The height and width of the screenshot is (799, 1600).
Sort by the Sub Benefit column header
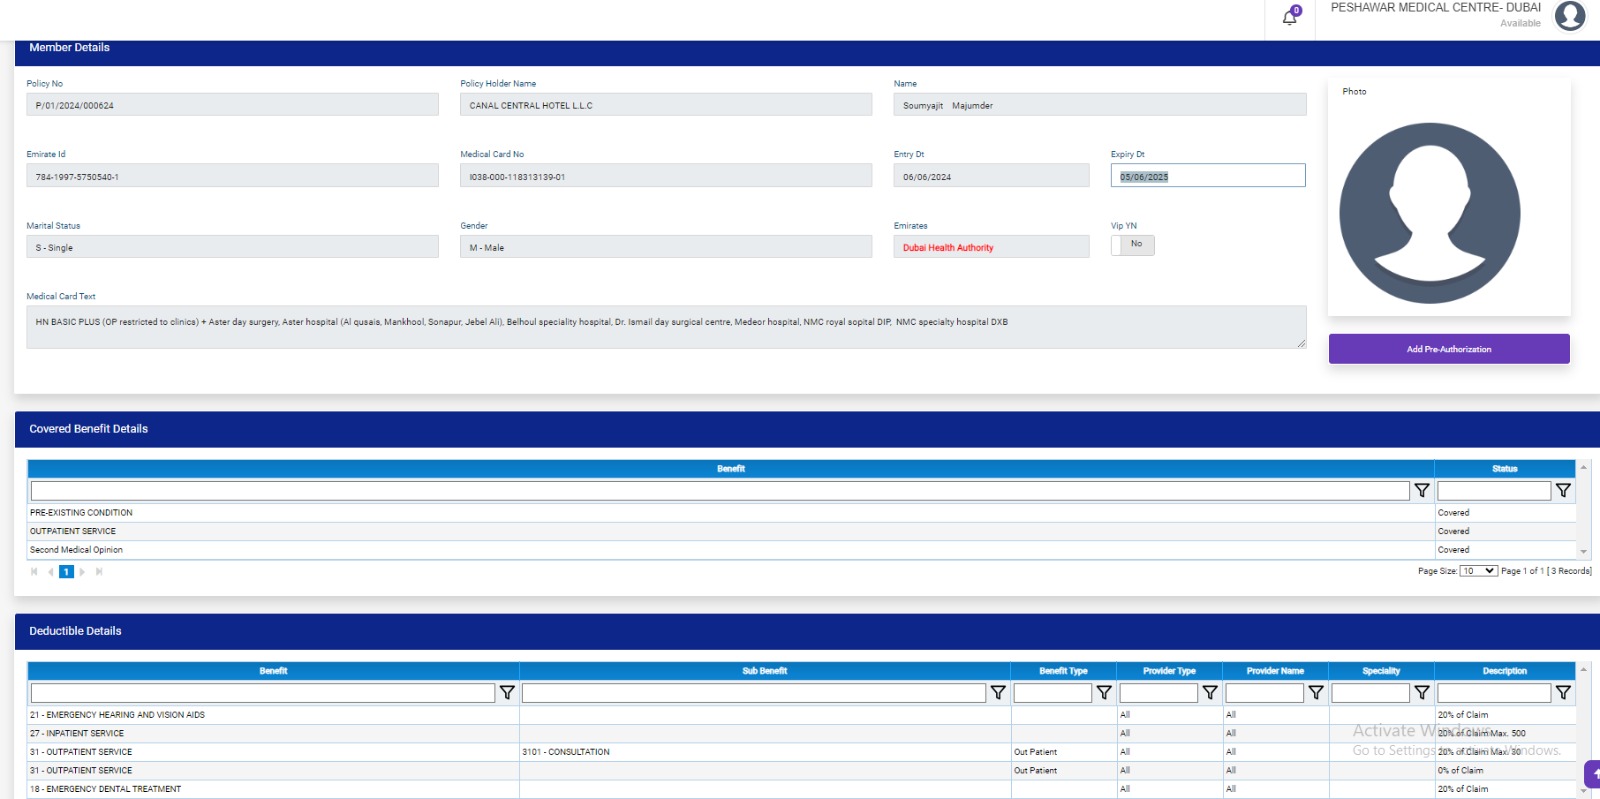pos(764,671)
